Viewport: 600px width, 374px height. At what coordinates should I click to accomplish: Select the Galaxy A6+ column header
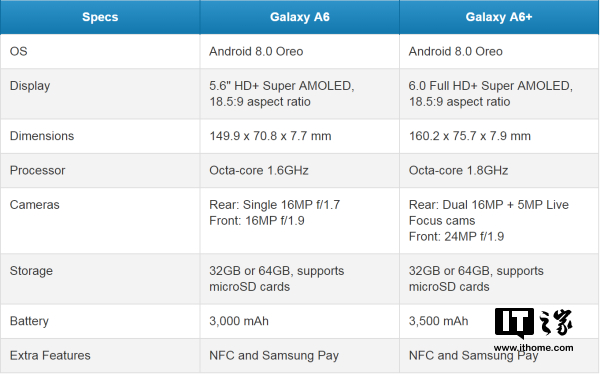499,17
